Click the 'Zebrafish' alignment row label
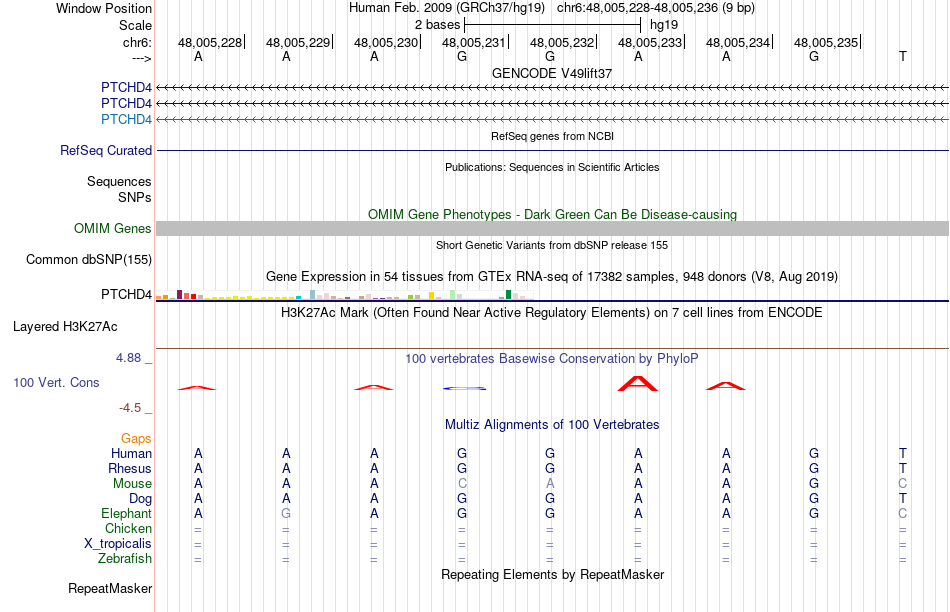This screenshot has height=612, width=950. tap(125, 558)
